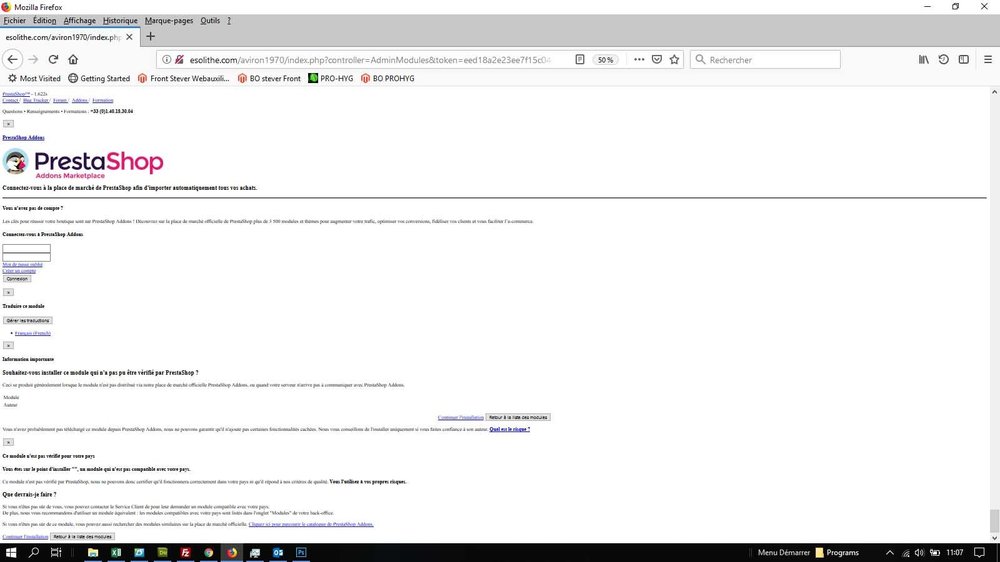Open the Formation link
Image resolution: width=1000 pixels, height=562 pixels.
[x=102, y=100]
